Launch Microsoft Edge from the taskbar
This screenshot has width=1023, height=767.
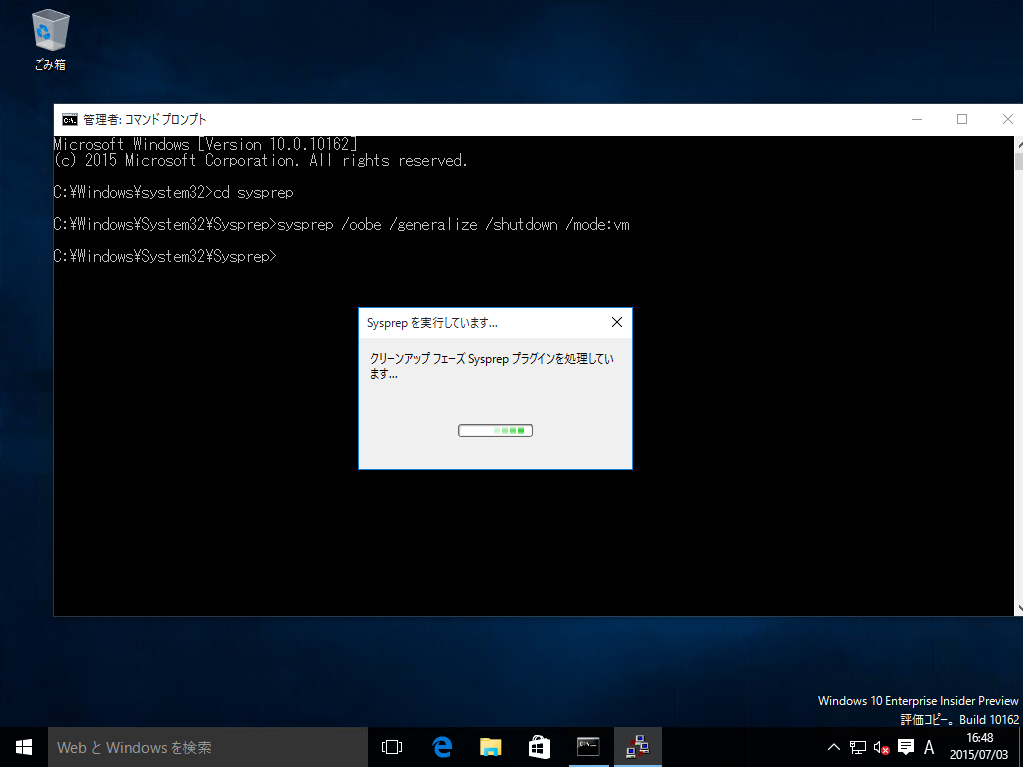(x=442, y=747)
